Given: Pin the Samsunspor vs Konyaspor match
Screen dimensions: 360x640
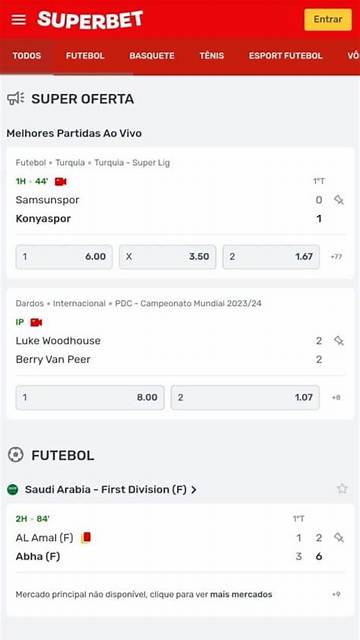Looking at the screenshot, I should (x=339, y=200).
